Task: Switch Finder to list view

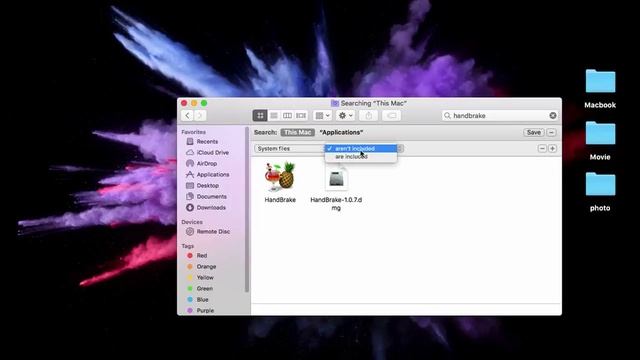Action: point(274,116)
